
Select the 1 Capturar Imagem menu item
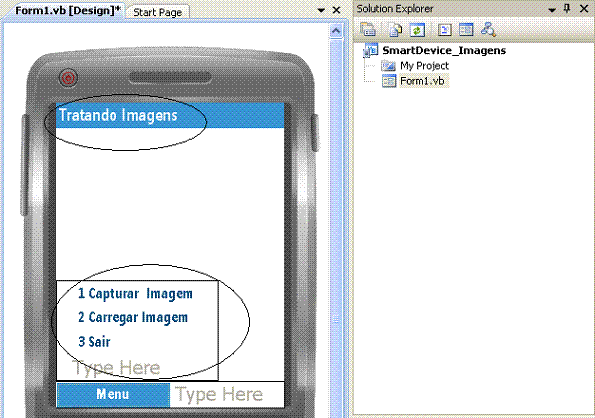coord(135,294)
